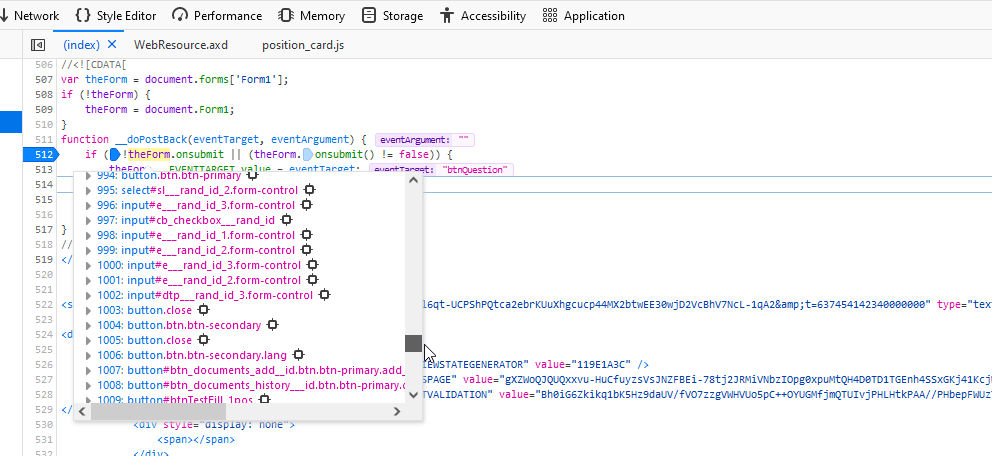Expand item 1000 input#e___rand_id_3
The image size is (992, 456).
[x=89, y=266]
